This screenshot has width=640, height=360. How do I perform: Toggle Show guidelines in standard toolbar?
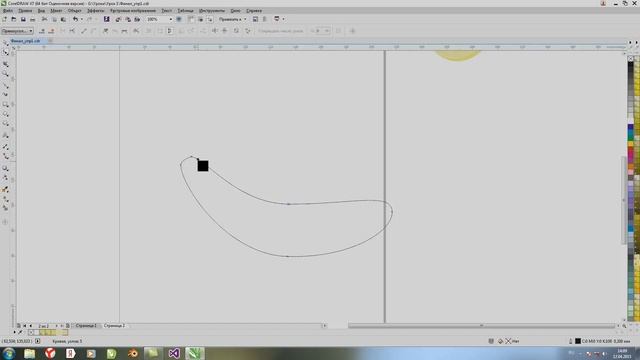[x=209, y=19]
